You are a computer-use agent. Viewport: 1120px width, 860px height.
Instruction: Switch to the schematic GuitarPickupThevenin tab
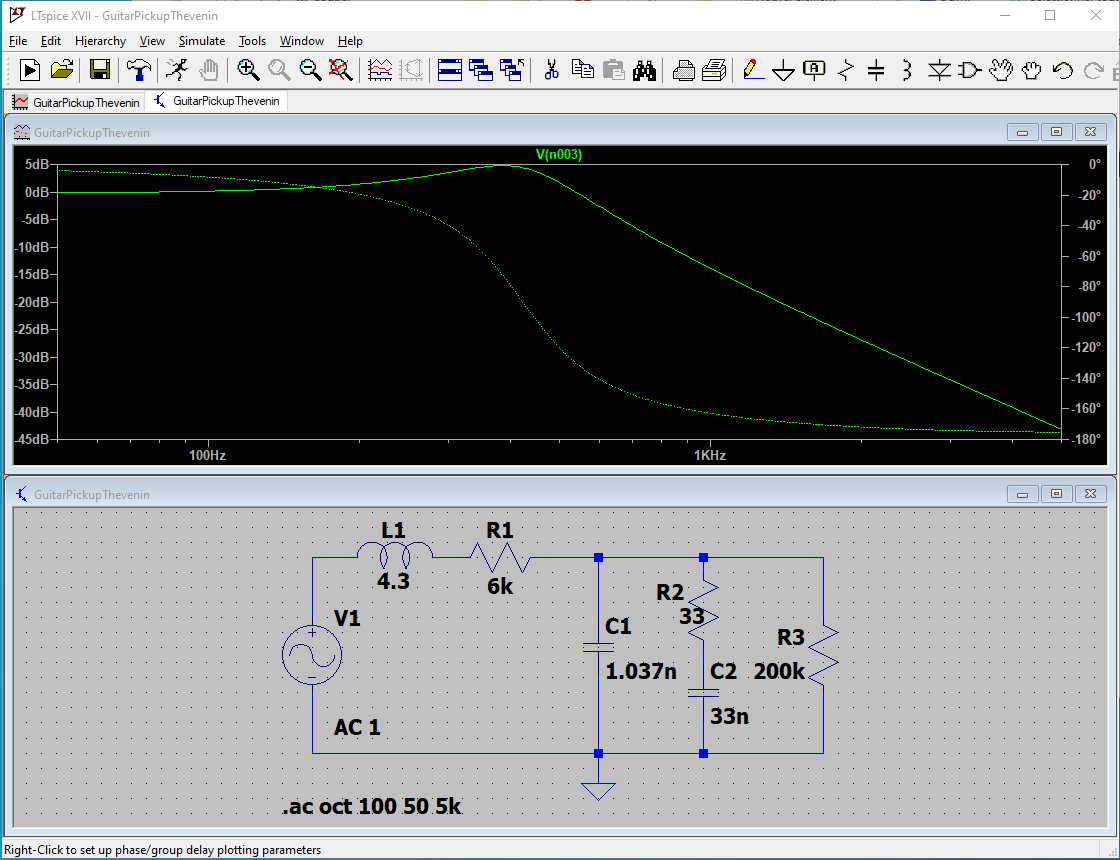(x=218, y=101)
